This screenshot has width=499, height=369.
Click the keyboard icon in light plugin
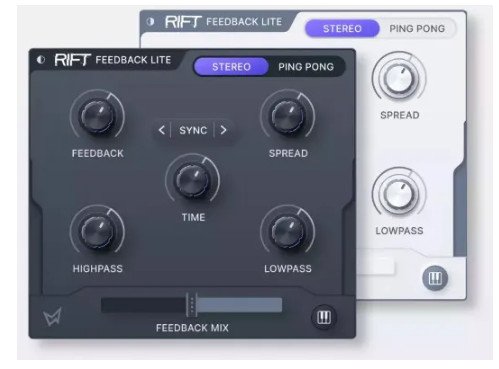click(x=435, y=278)
